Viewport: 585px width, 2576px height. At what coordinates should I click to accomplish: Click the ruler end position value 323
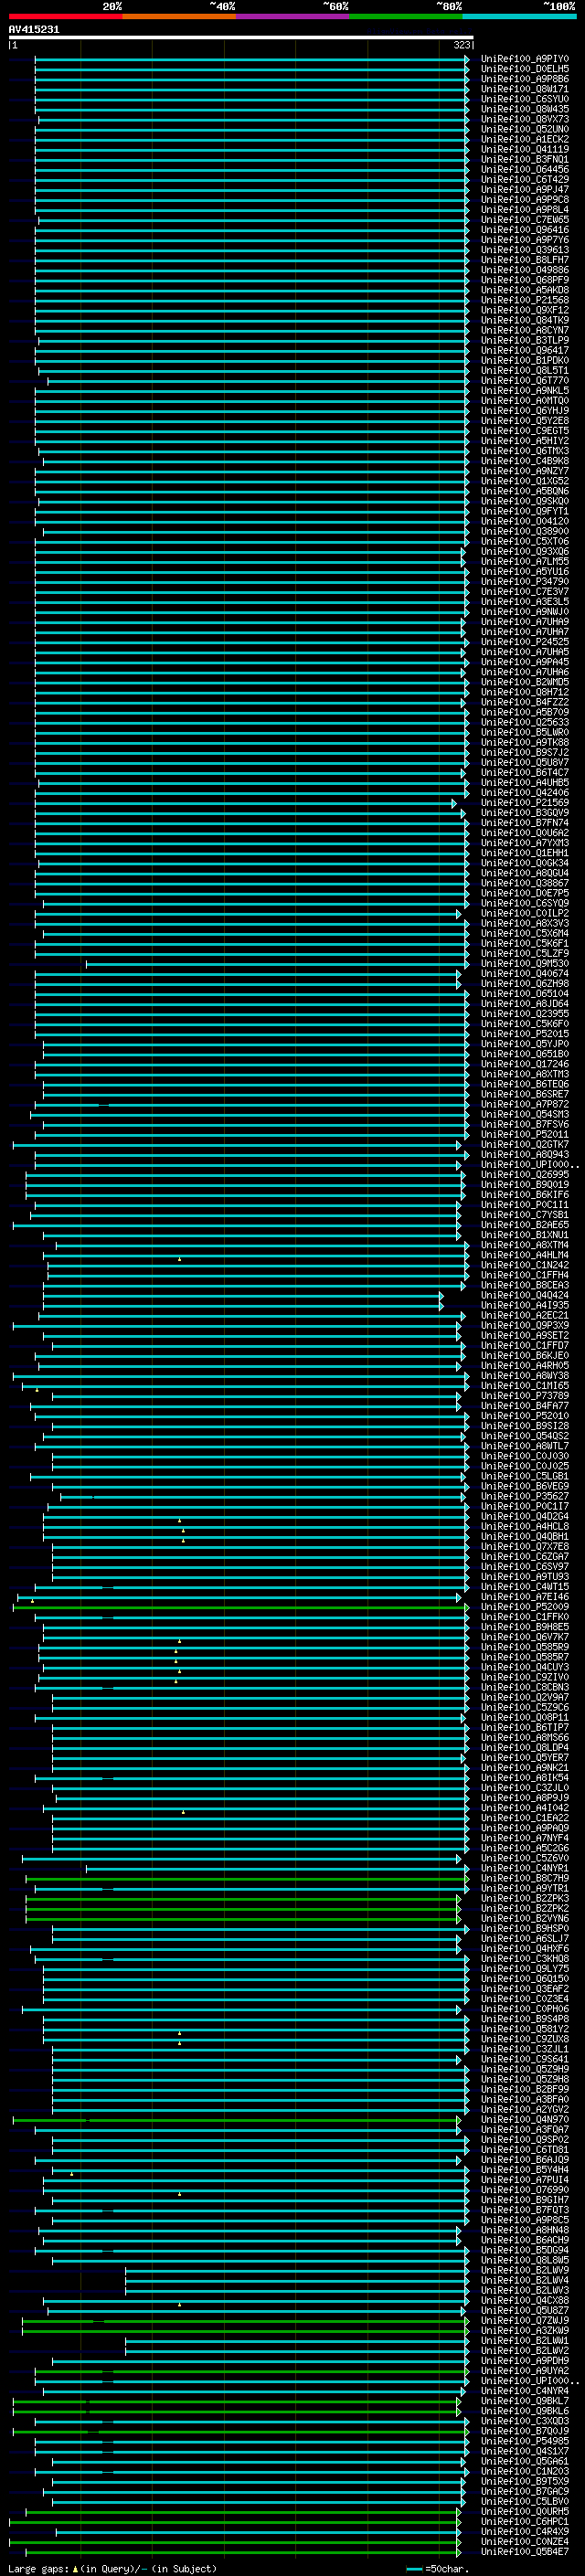461,45
